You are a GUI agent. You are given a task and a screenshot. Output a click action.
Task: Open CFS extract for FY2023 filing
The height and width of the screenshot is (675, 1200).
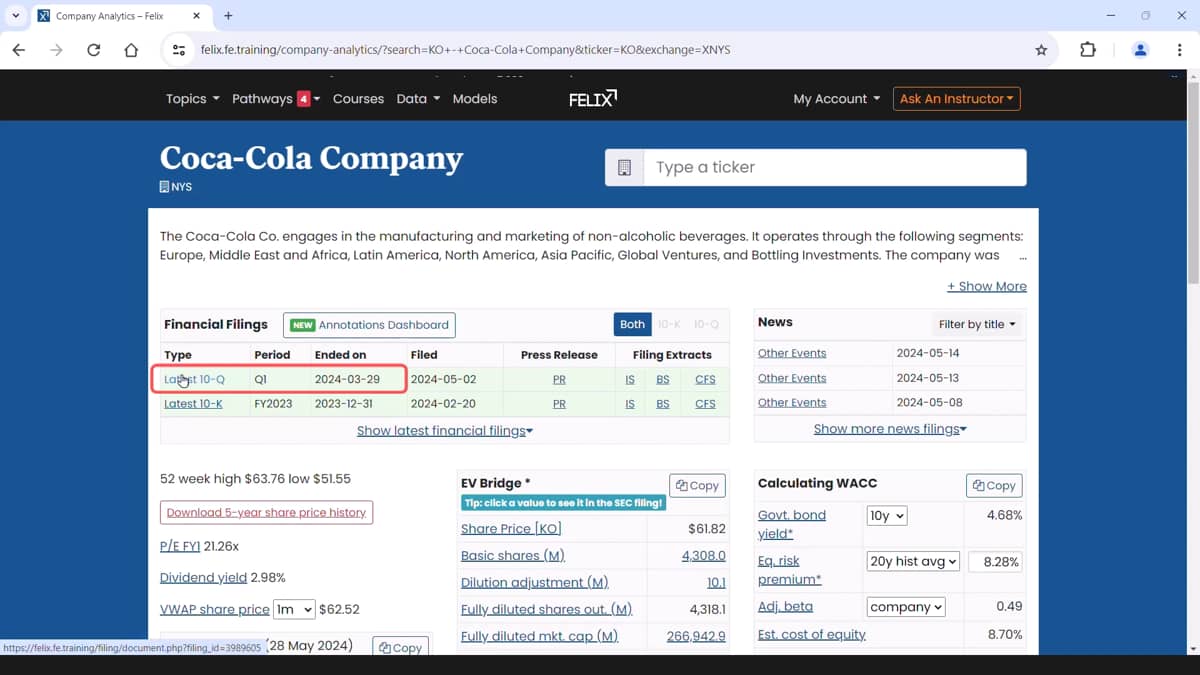705,404
